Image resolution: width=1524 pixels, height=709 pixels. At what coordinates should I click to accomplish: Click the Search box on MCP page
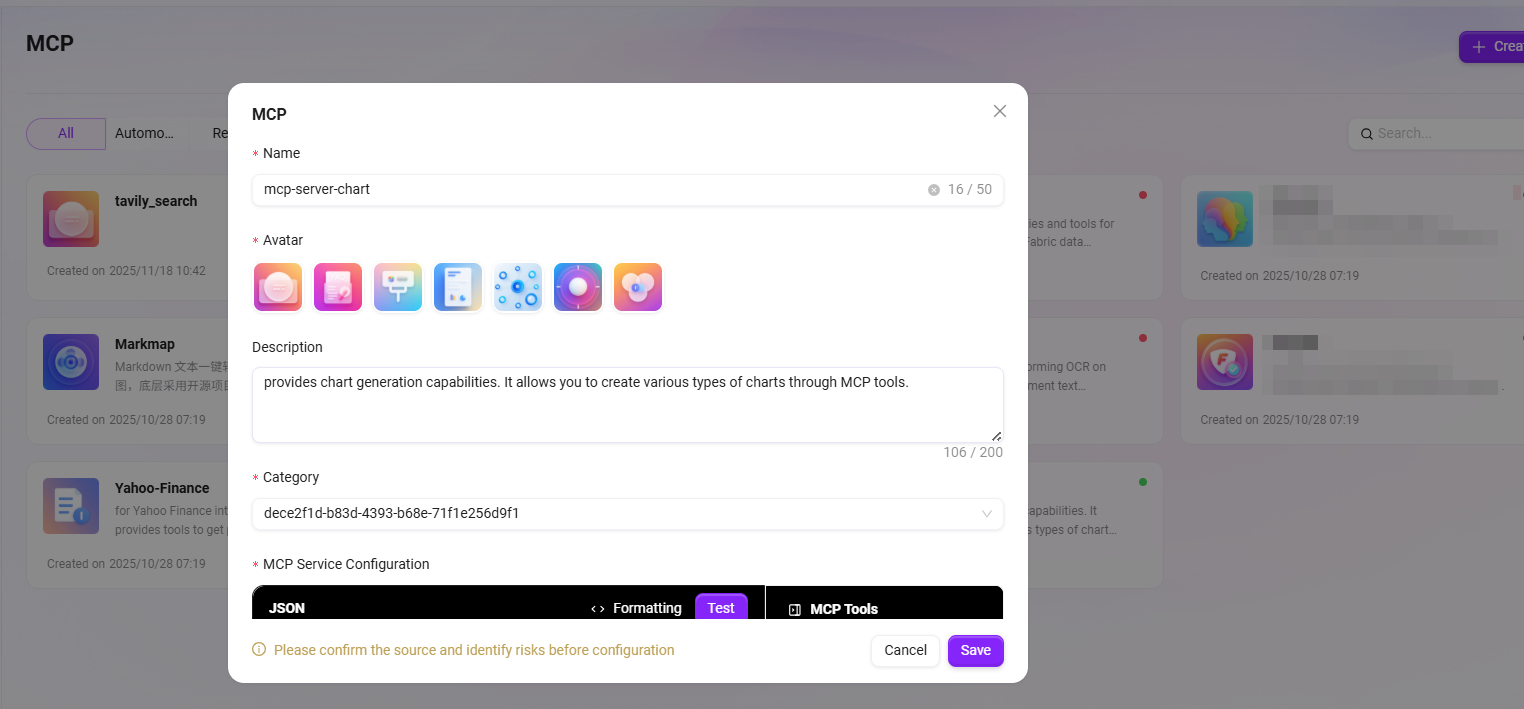1440,133
